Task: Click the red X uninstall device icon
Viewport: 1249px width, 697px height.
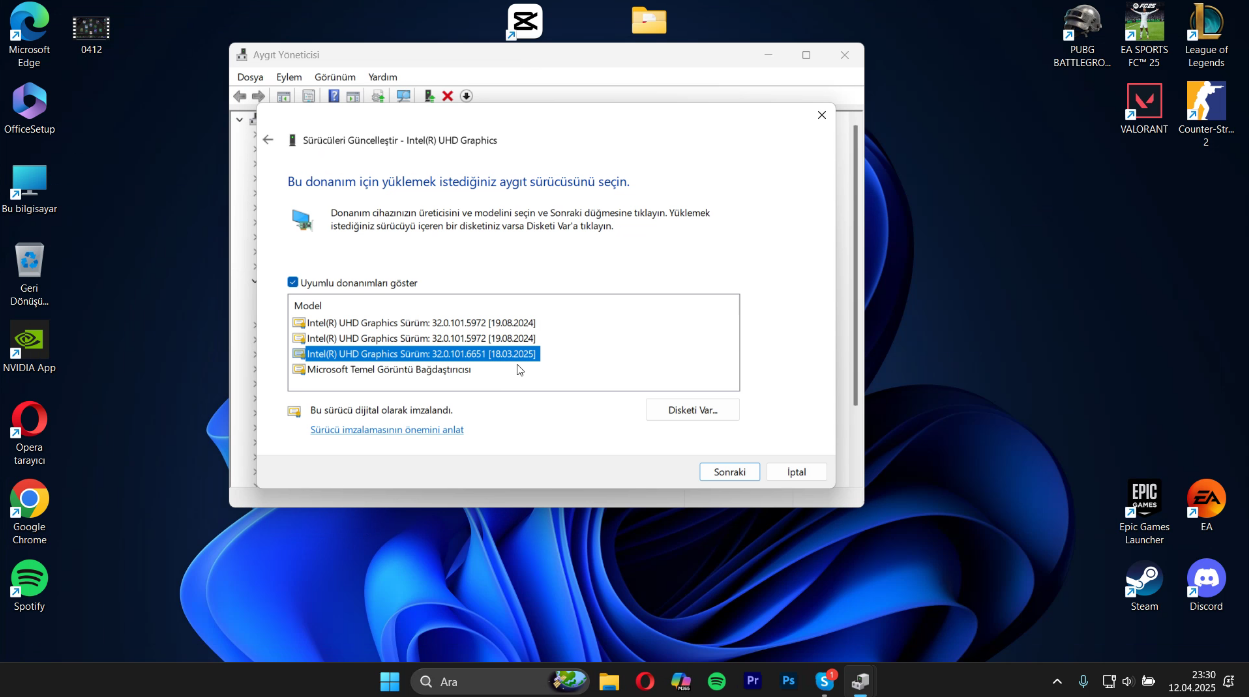Action: tap(448, 96)
